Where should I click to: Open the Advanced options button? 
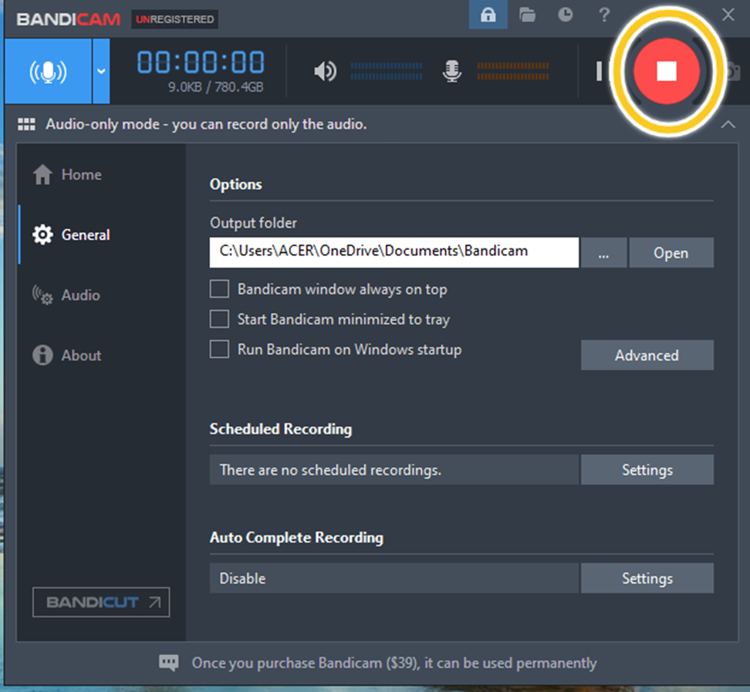pos(647,355)
